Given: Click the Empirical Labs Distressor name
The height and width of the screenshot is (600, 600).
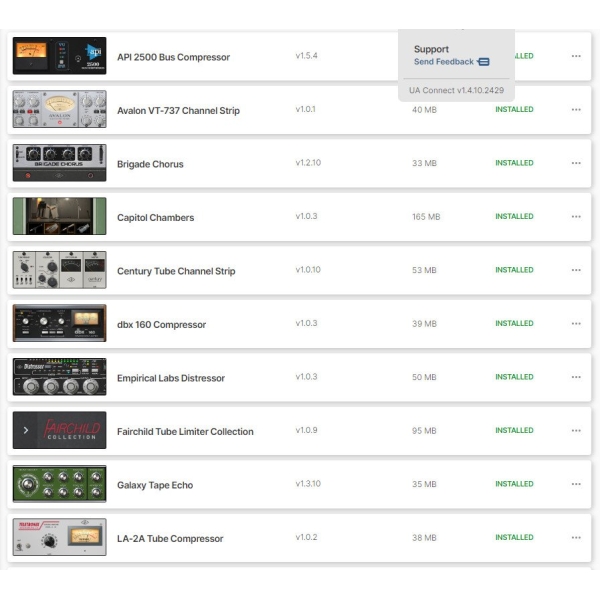Looking at the screenshot, I should pos(171,378).
